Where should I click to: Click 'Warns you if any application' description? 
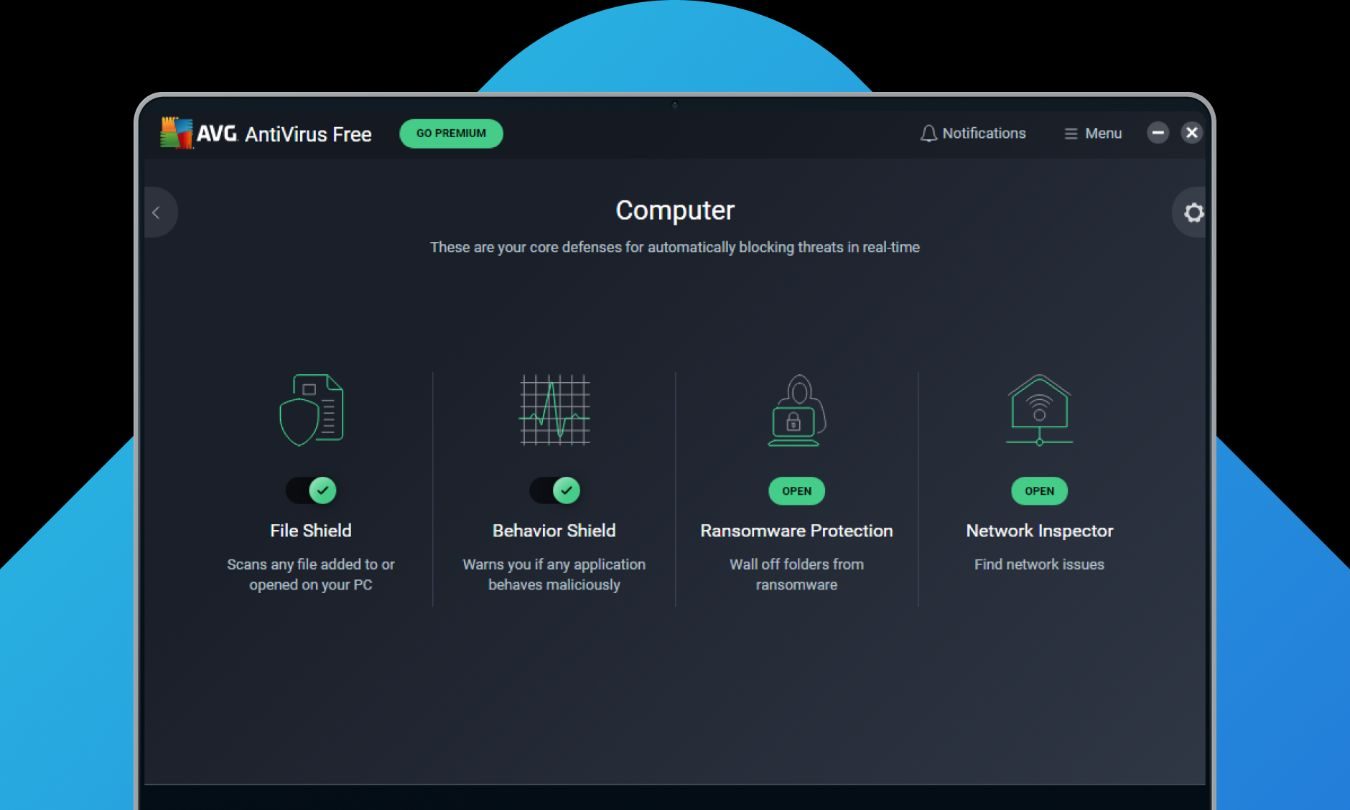554,574
